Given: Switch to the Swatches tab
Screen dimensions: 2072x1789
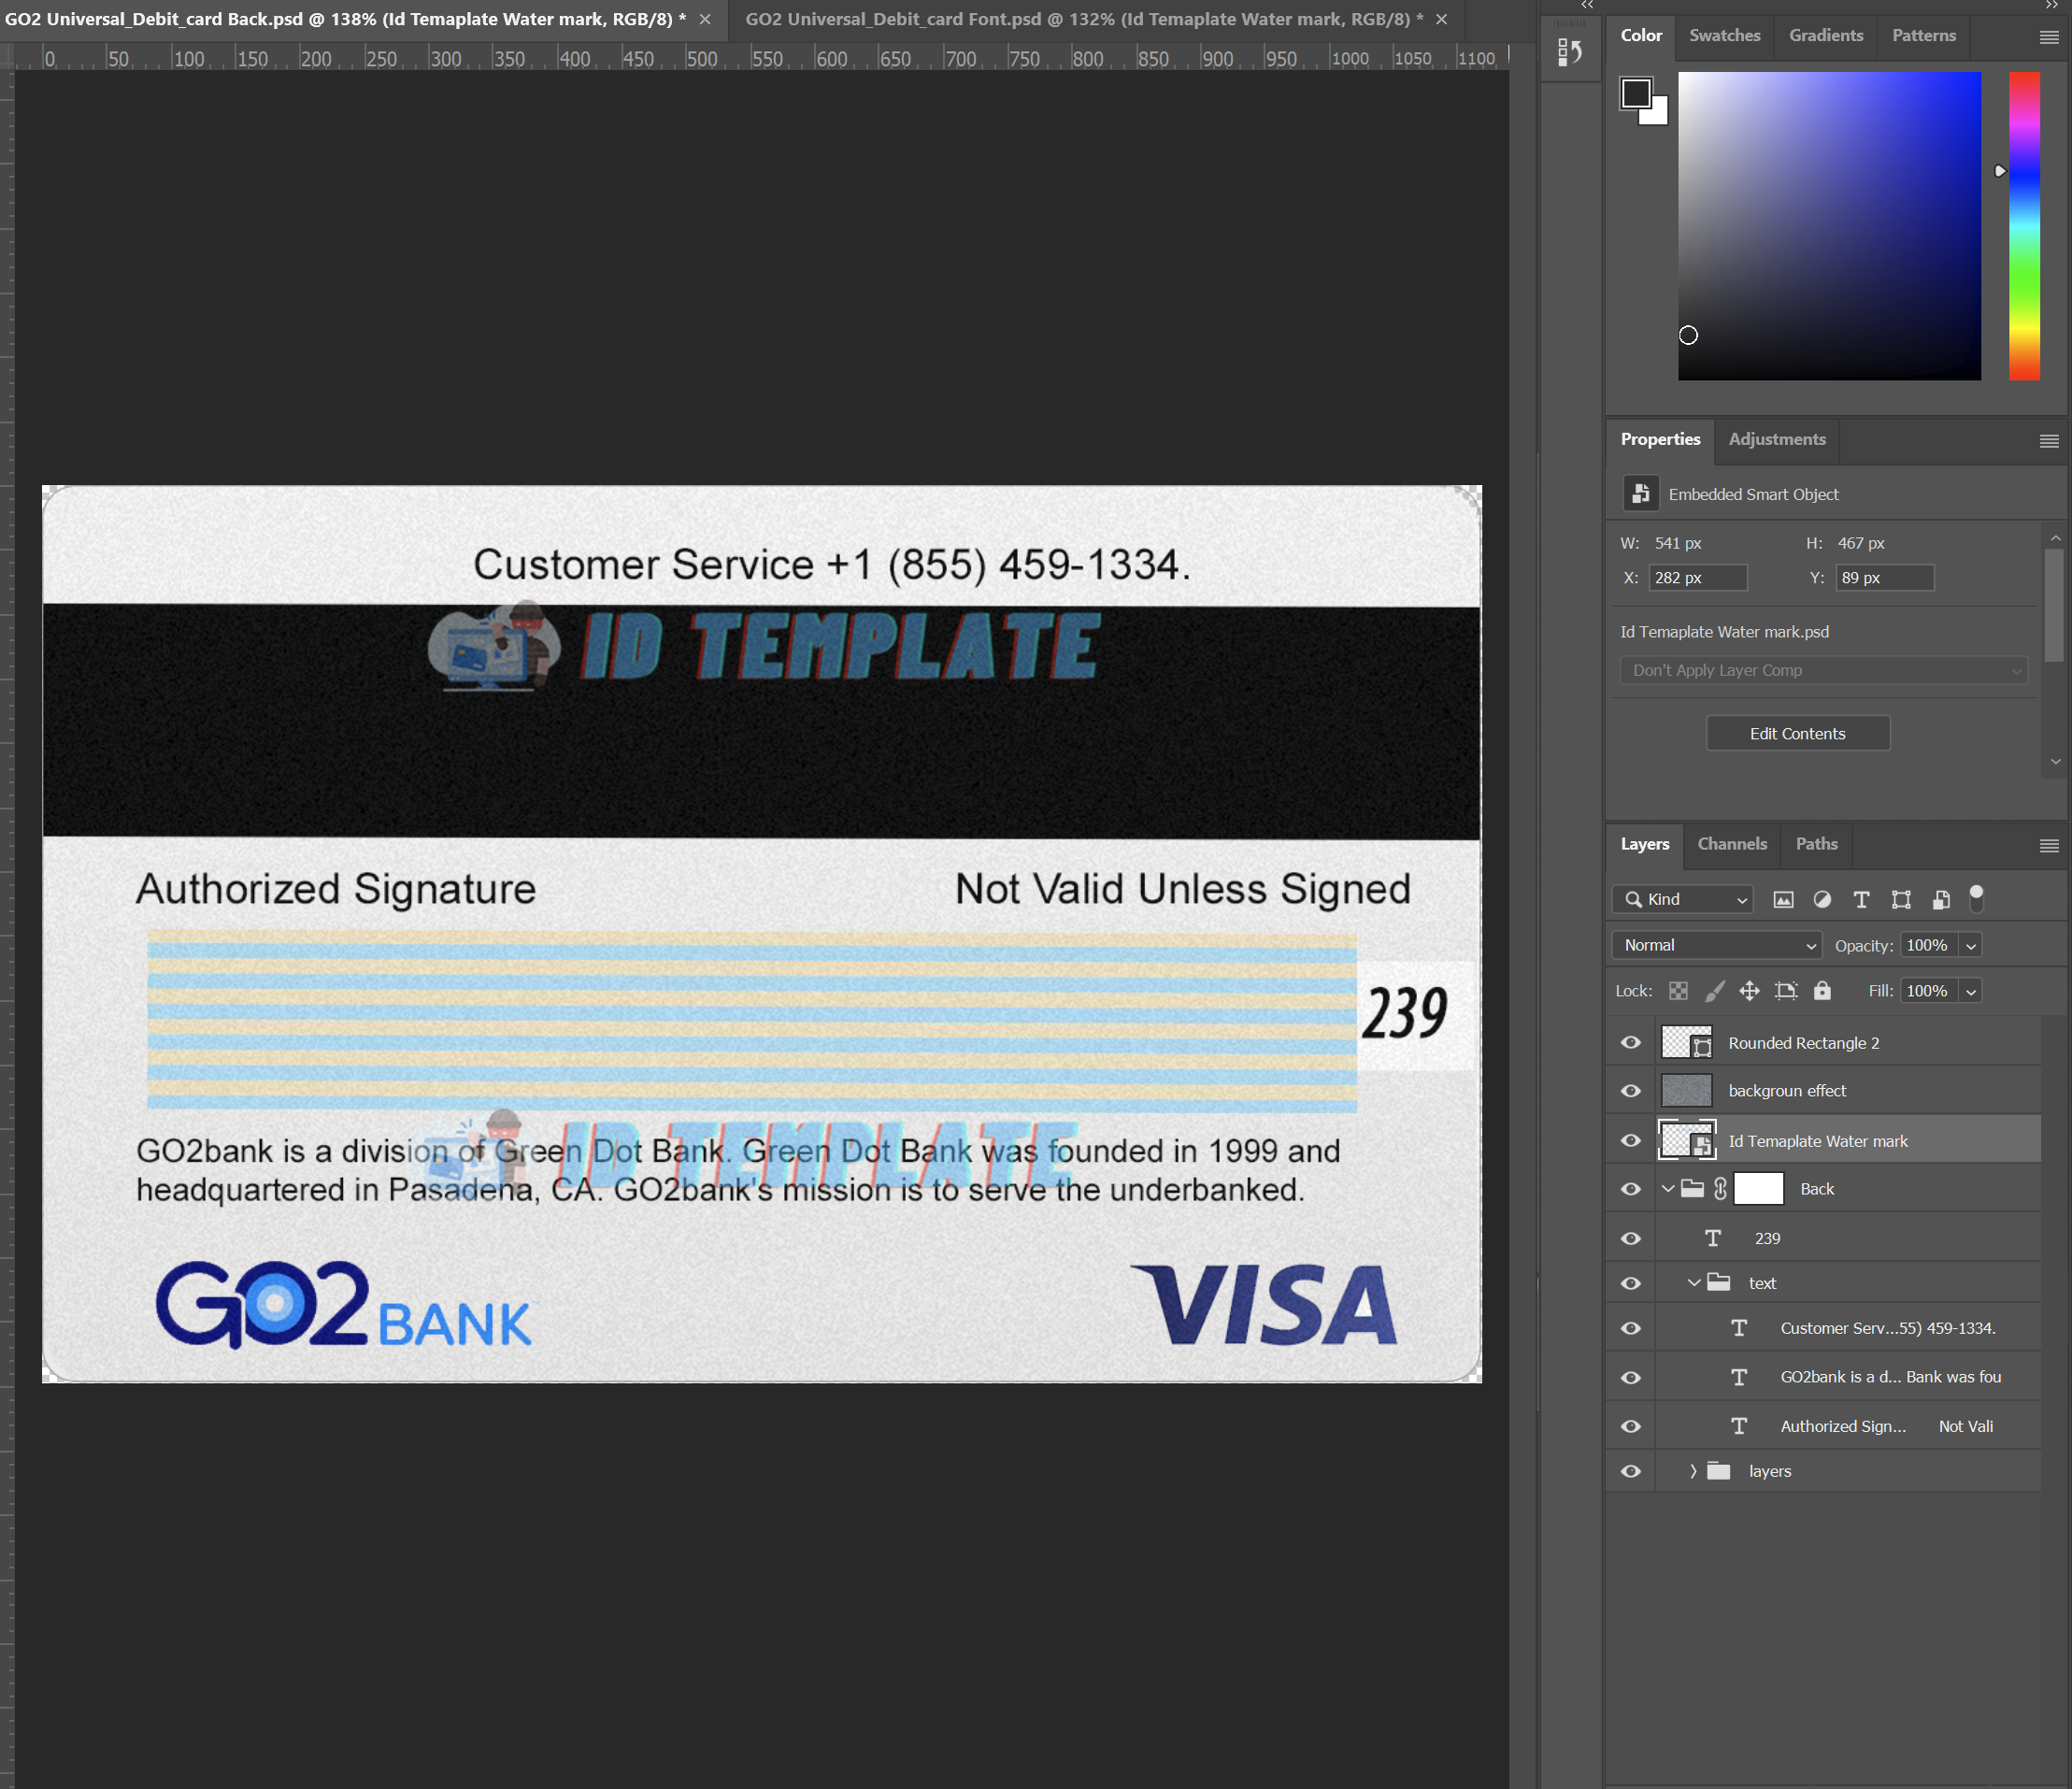Looking at the screenshot, I should (1725, 35).
